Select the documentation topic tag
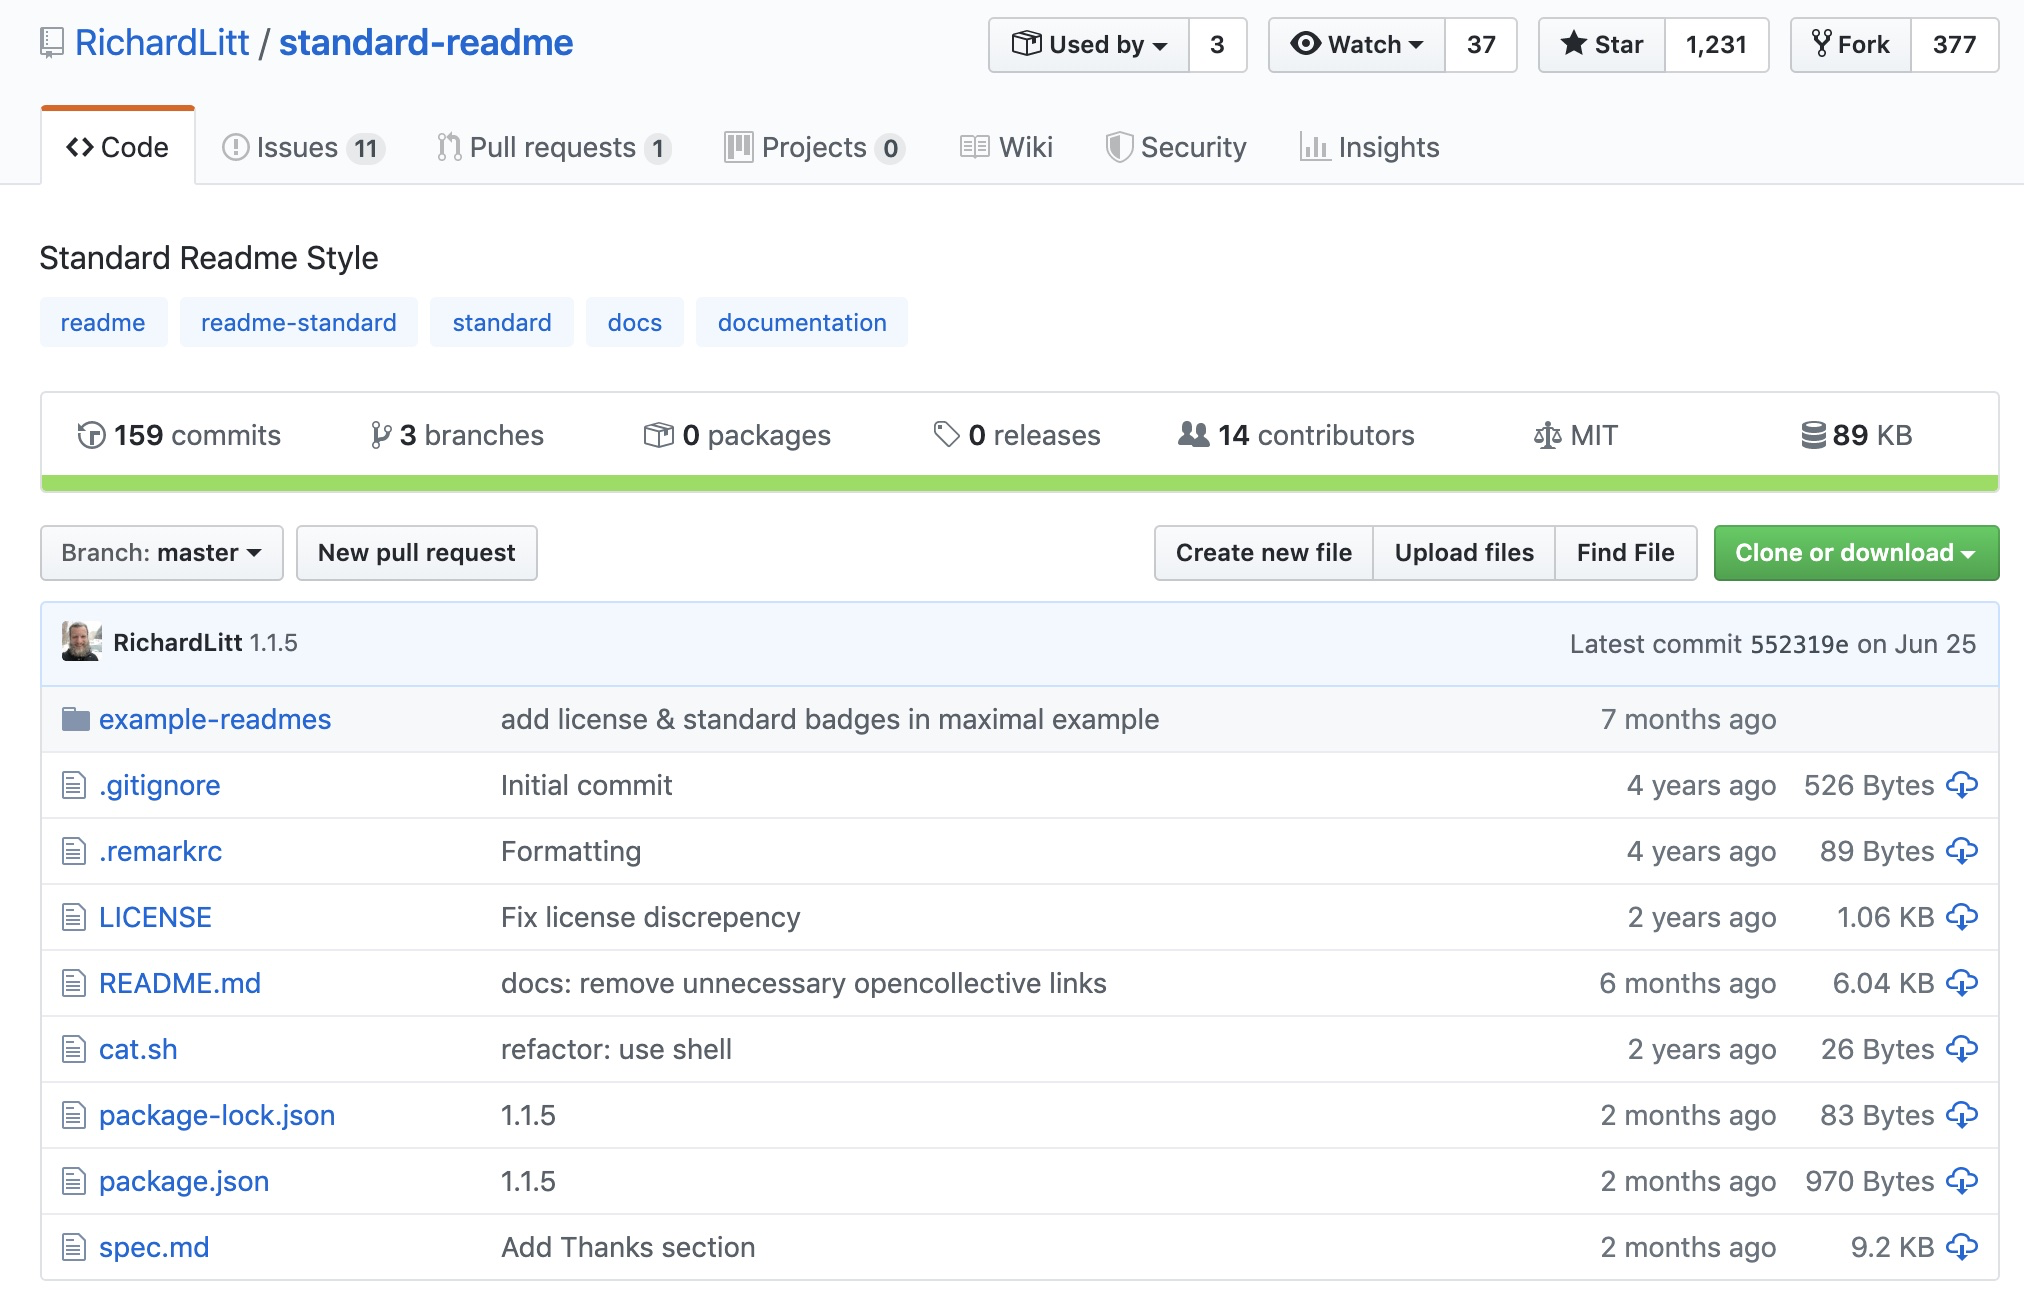The height and width of the screenshot is (1296, 2024). pos(801,323)
